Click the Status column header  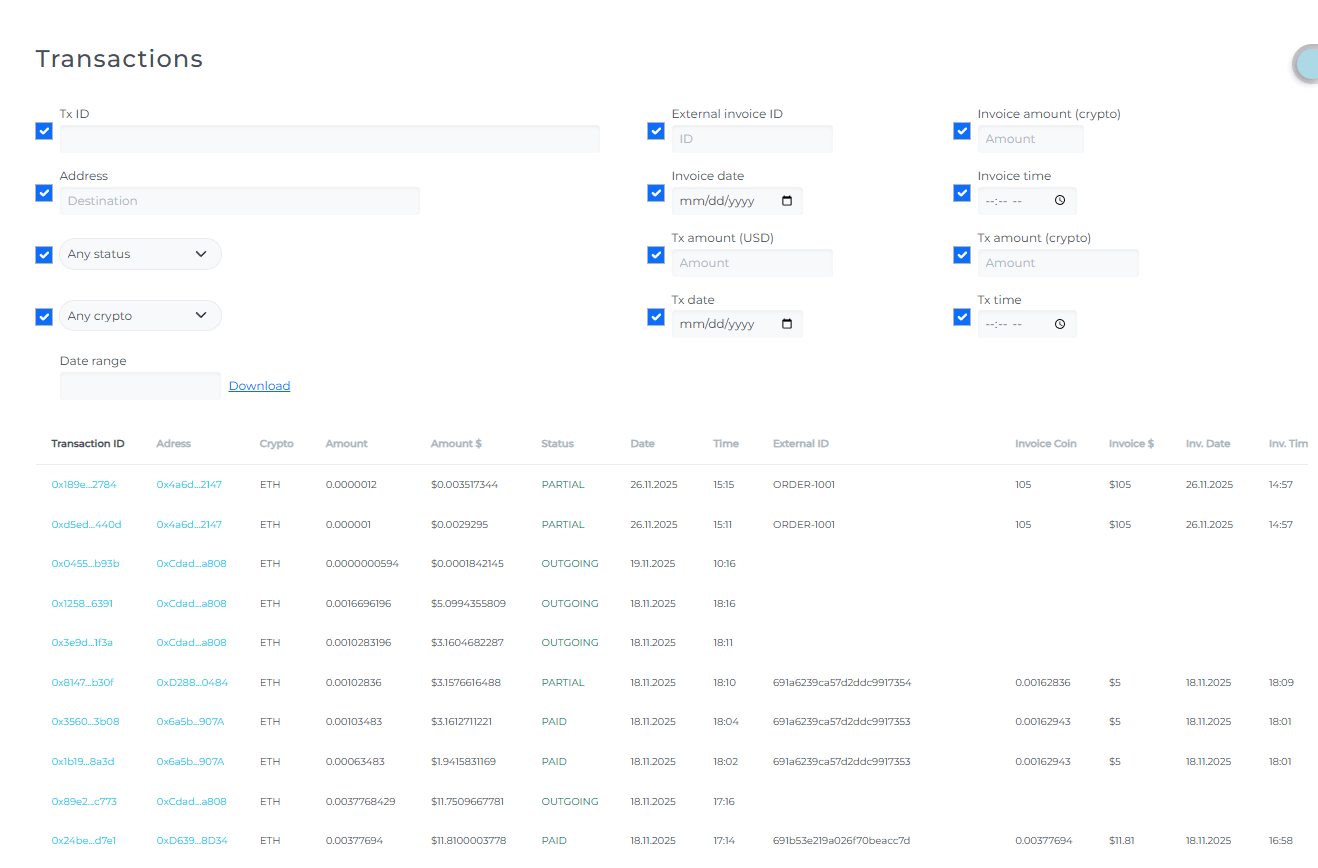pos(557,444)
